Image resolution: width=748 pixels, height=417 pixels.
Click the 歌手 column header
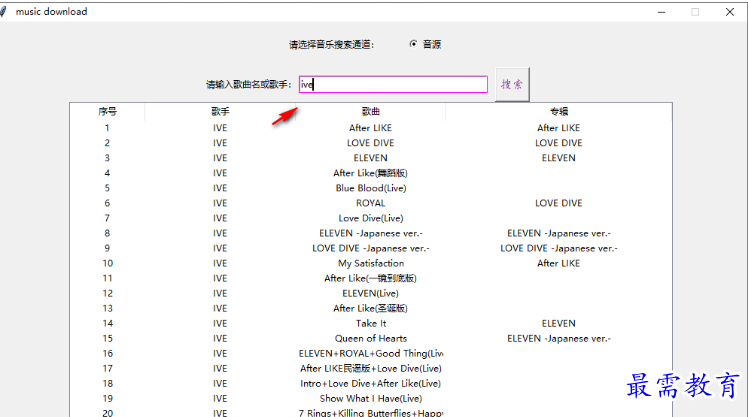coord(220,112)
